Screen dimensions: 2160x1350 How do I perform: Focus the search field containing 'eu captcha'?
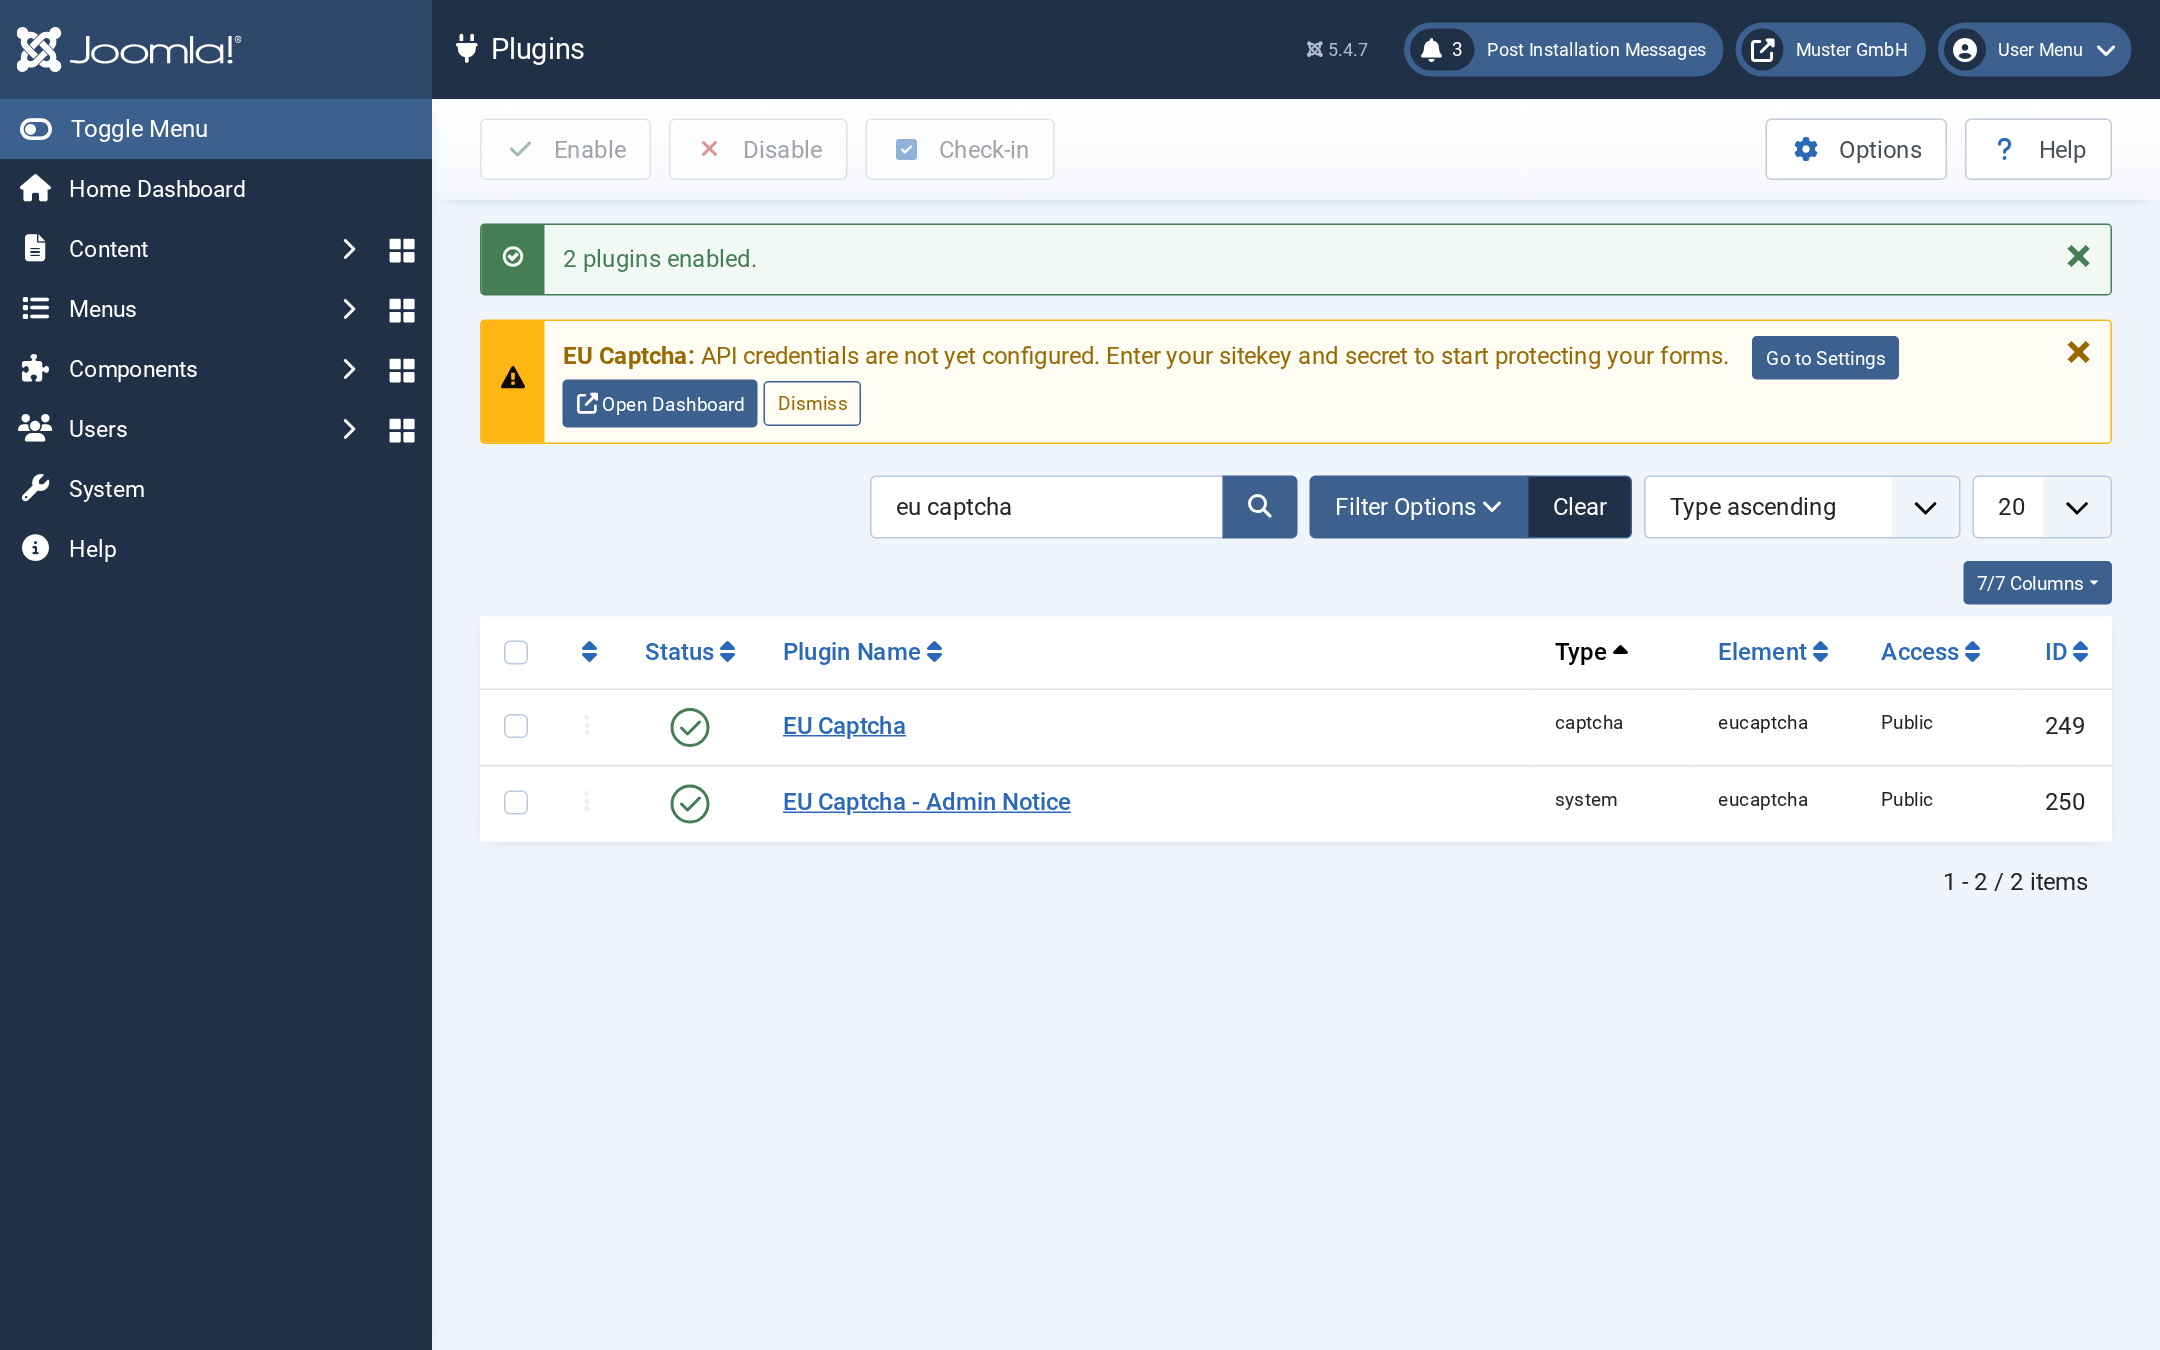tap(1046, 507)
